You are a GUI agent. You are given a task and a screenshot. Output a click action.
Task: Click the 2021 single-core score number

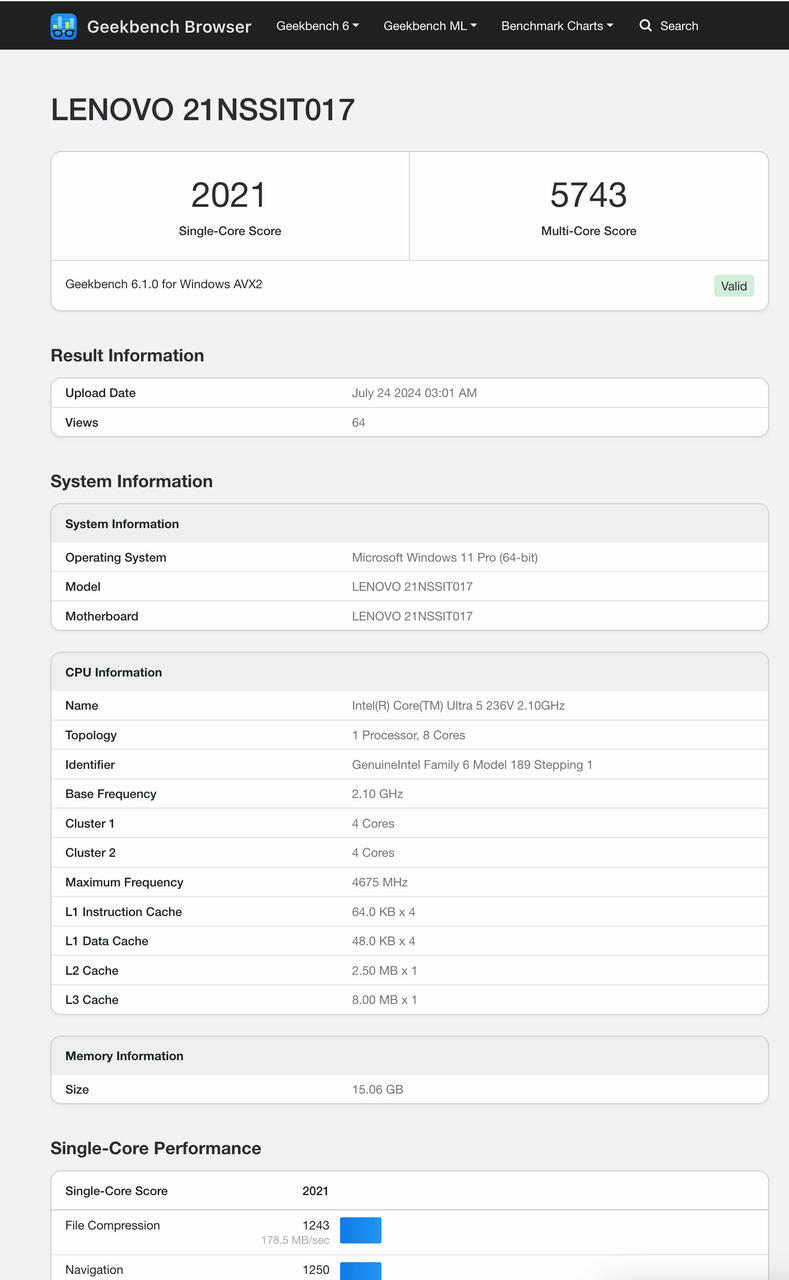click(x=229, y=195)
